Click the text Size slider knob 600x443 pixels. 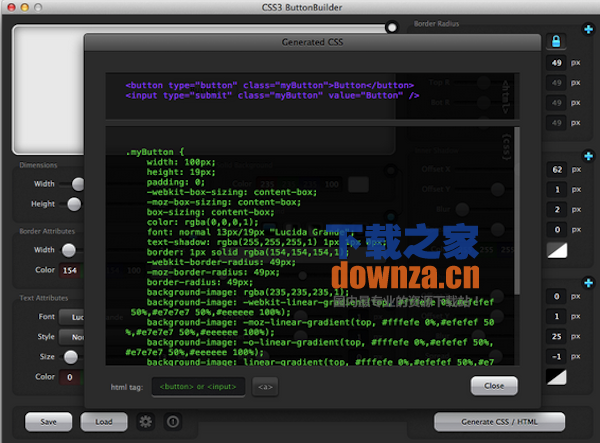tap(71, 357)
